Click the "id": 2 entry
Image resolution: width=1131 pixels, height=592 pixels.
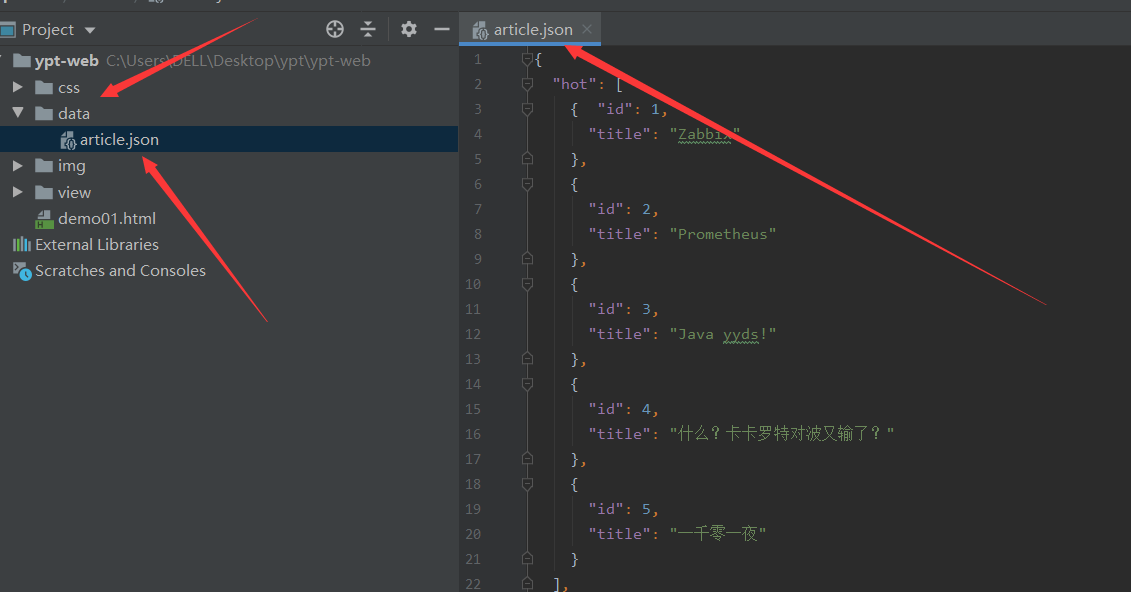coord(623,209)
